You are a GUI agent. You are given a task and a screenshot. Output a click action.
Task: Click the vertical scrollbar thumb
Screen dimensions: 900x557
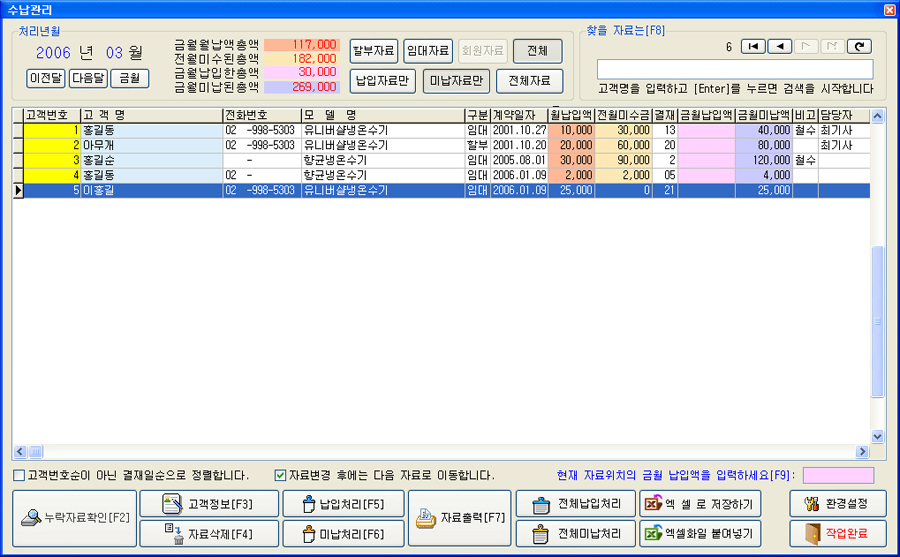point(877,322)
